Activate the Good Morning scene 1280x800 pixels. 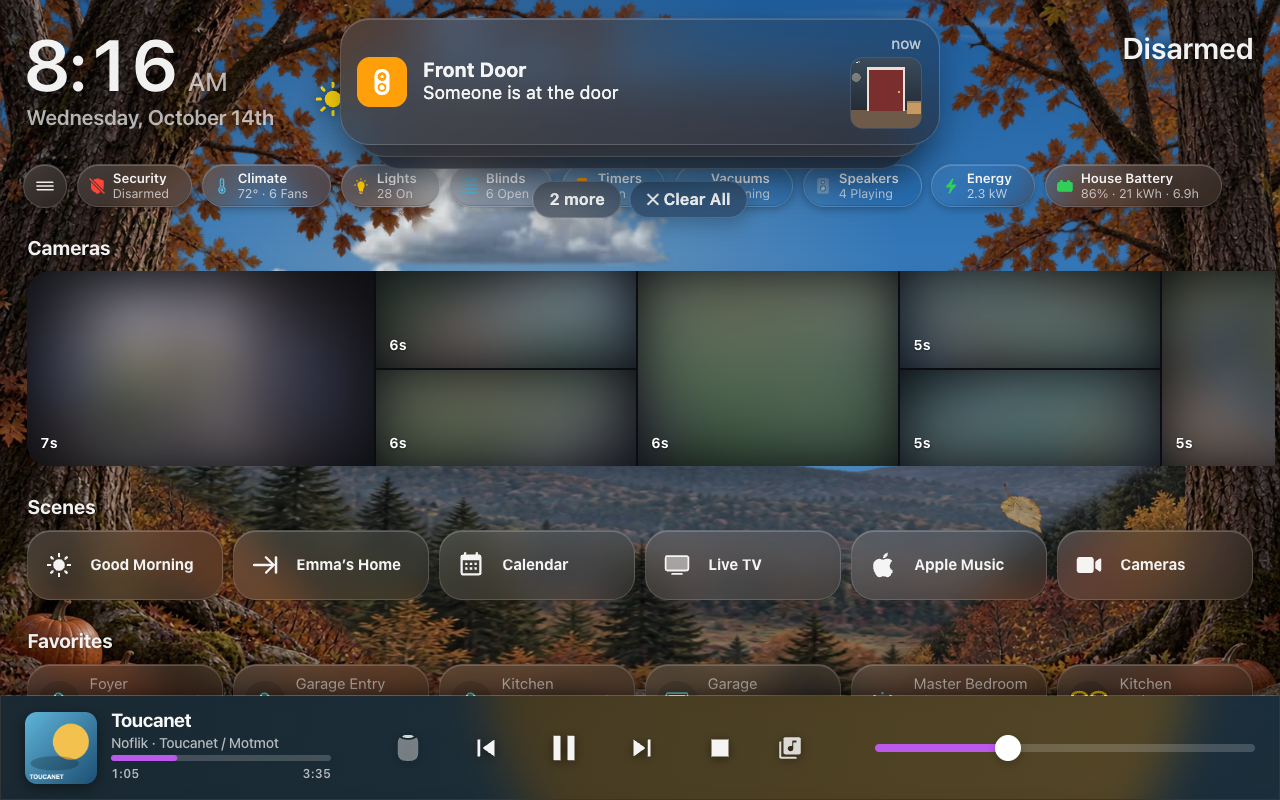tap(125, 565)
